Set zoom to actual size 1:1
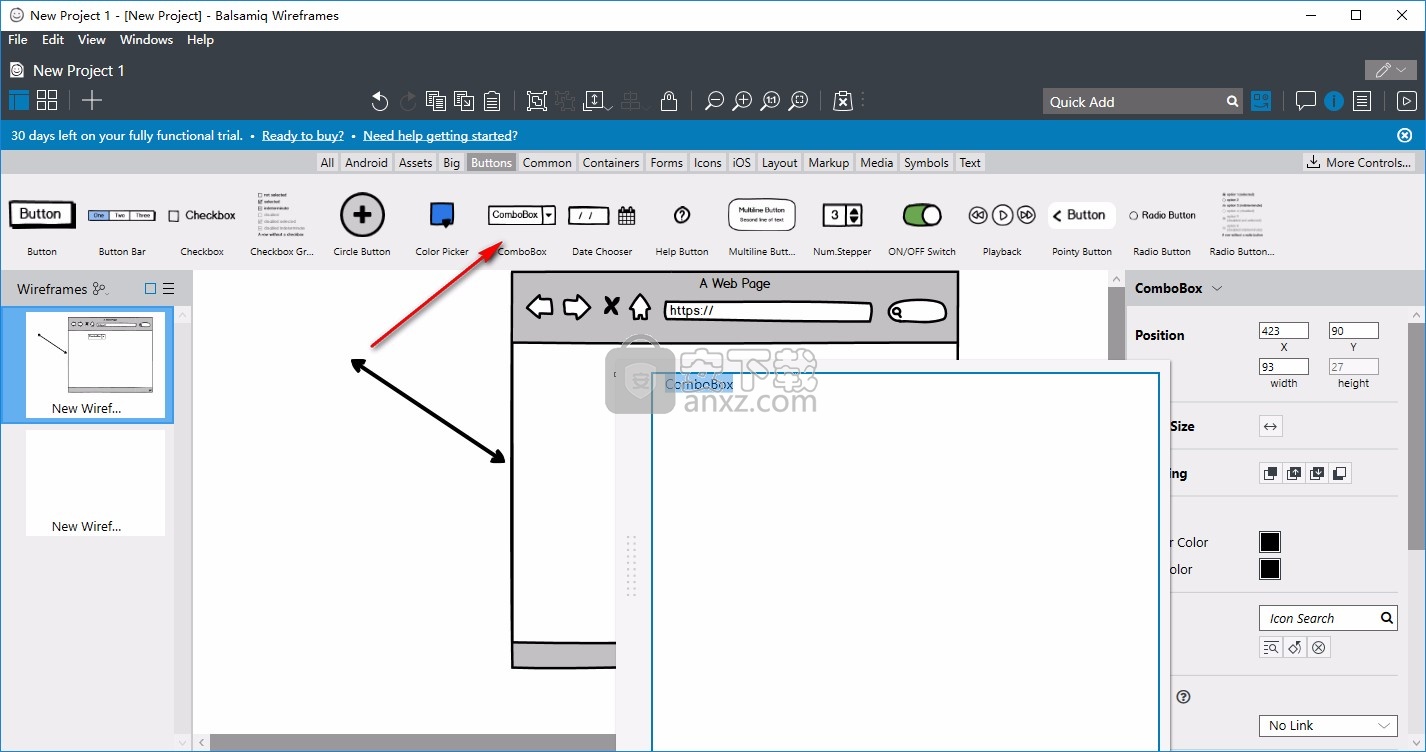1426x752 pixels. click(770, 101)
